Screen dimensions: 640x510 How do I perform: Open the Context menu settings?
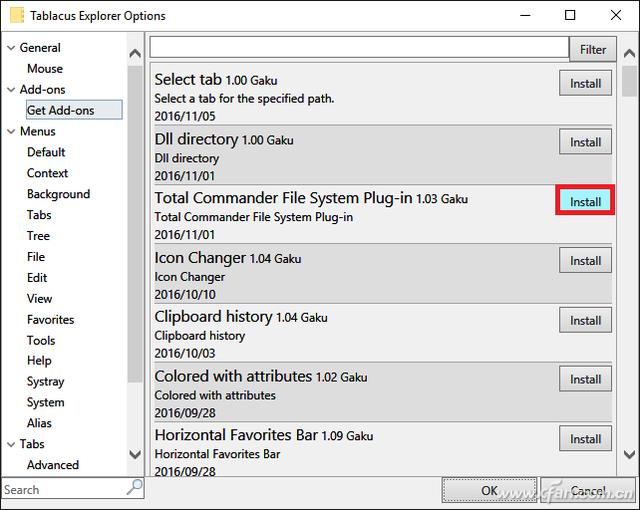pos(47,173)
